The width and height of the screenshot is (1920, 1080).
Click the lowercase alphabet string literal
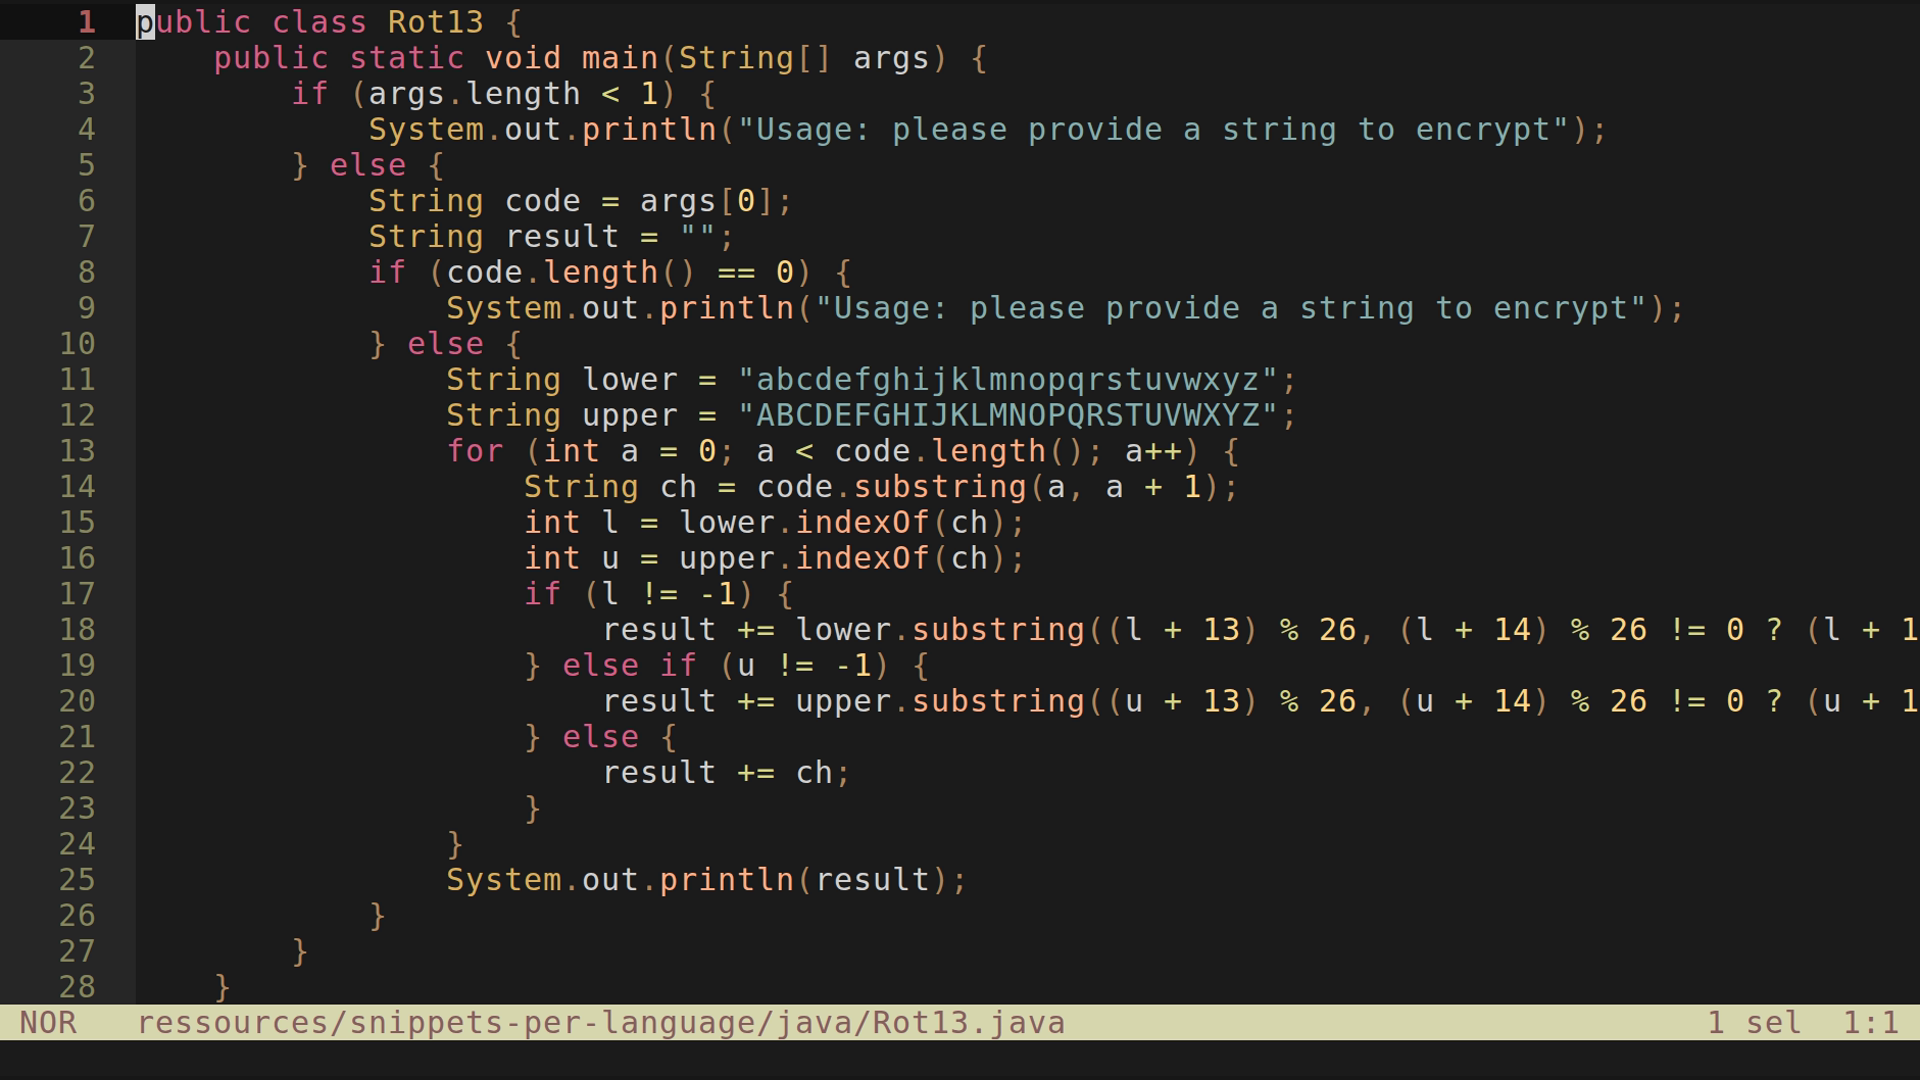click(x=1016, y=379)
